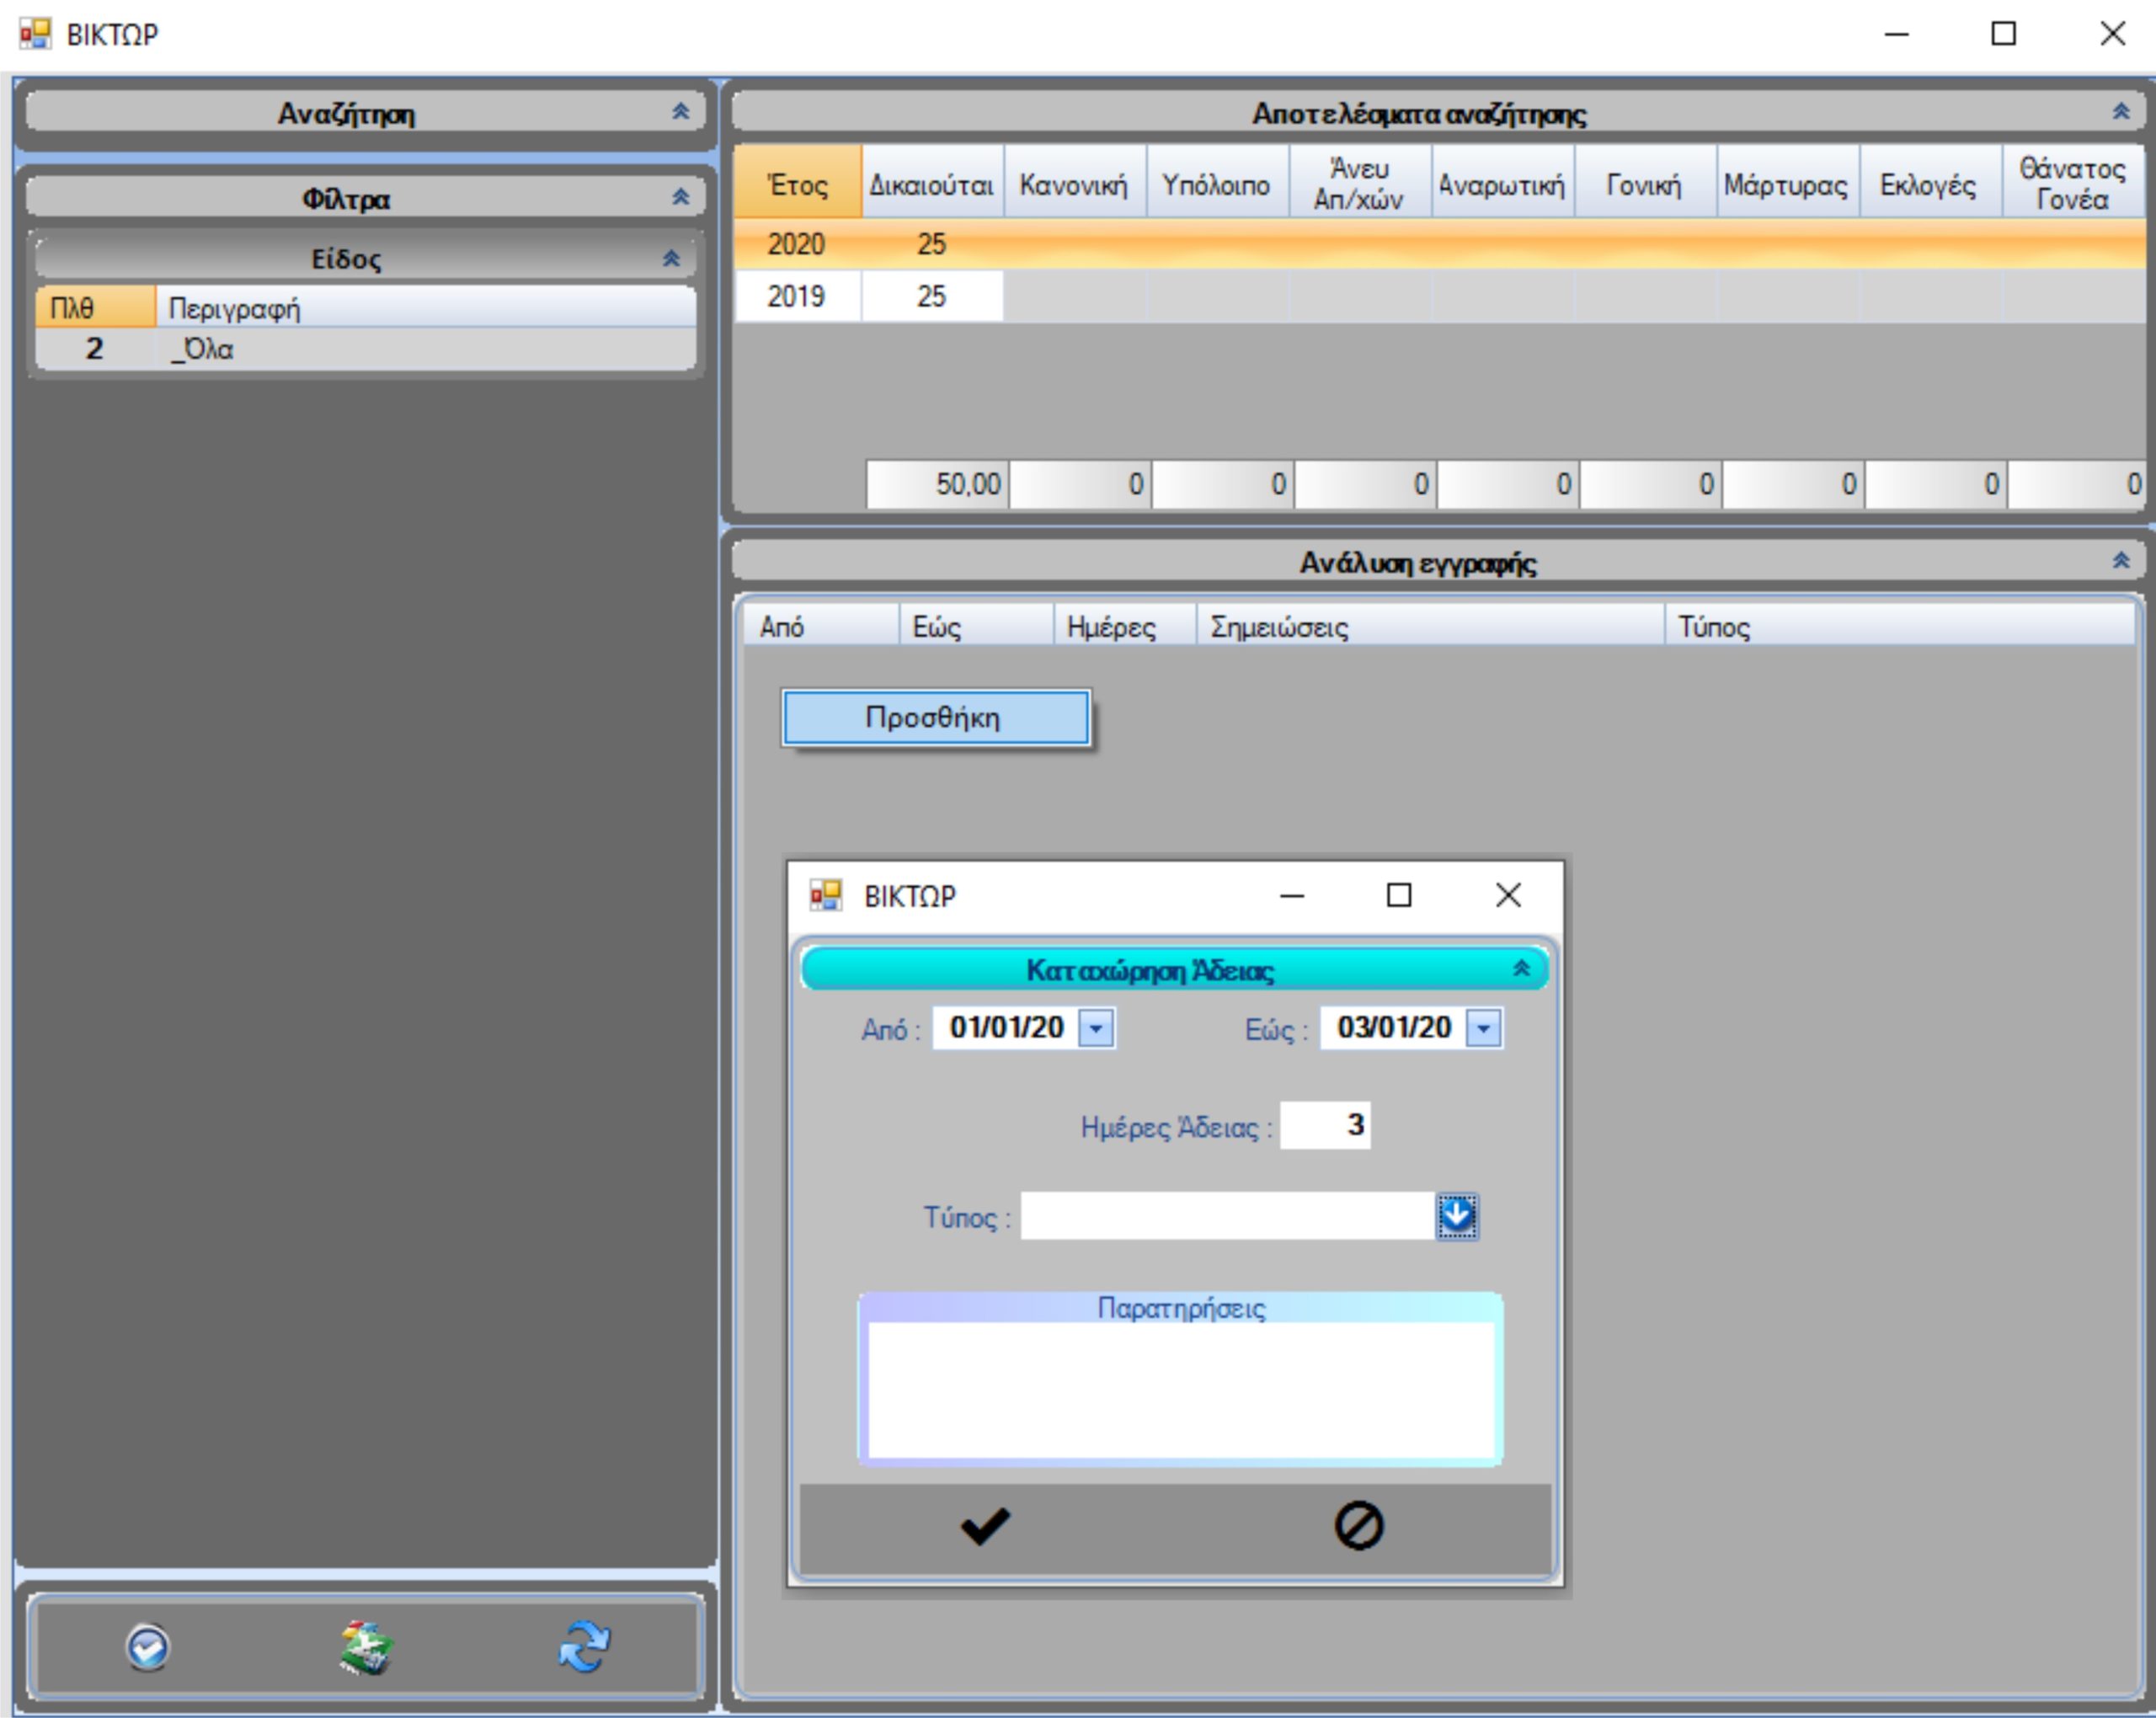Click the cancel circle-slash icon
2156x1718 pixels.
[x=1358, y=1526]
